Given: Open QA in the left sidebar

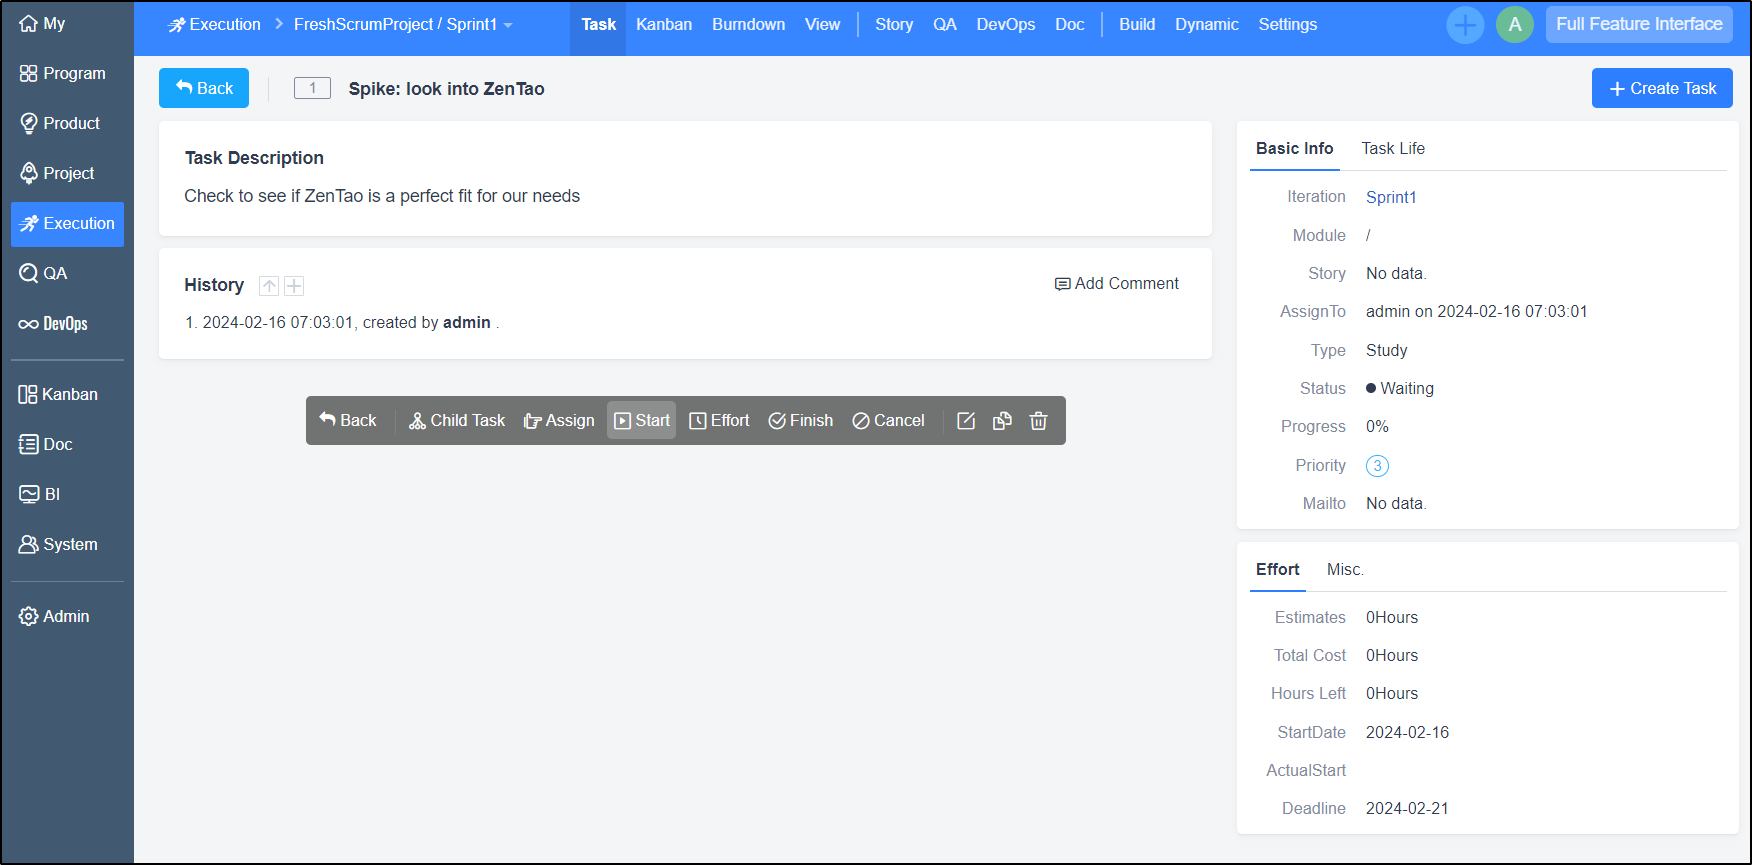Looking at the screenshot, I should tap(43, 273).
